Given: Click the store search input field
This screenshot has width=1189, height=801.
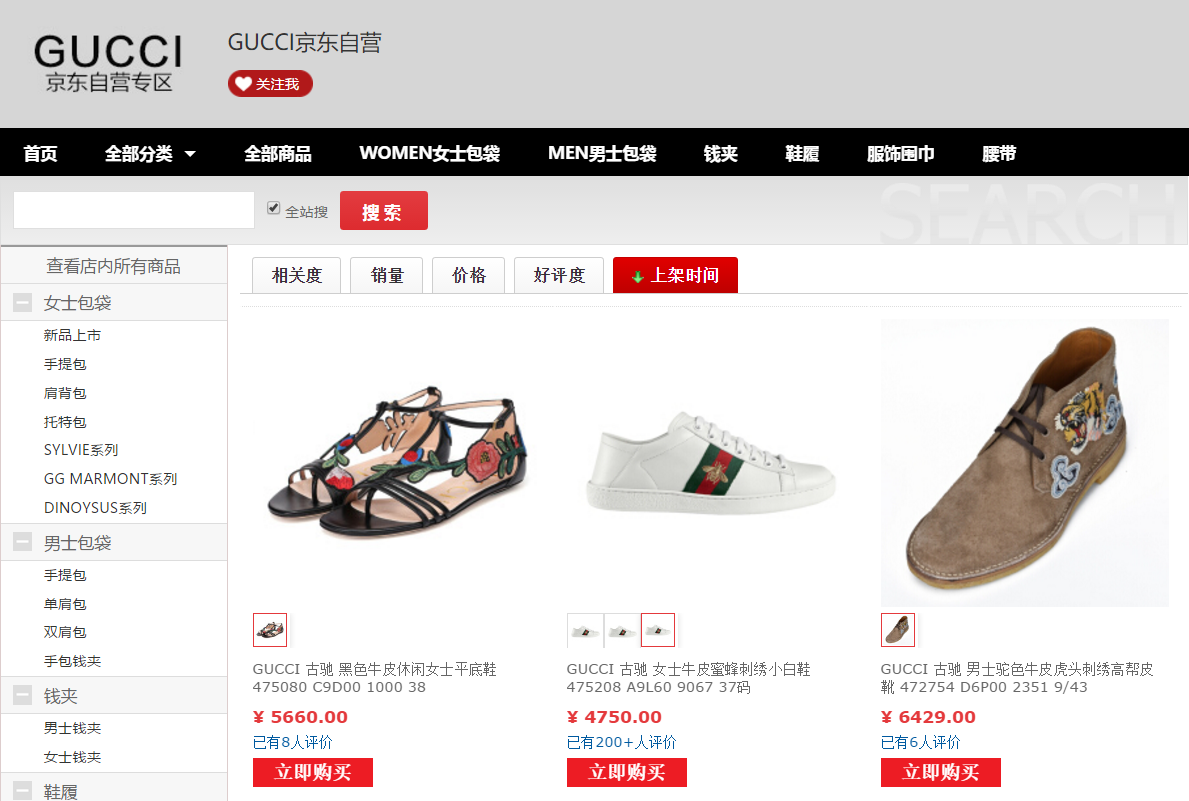Looking at the screenshot, I should point(134,210).
